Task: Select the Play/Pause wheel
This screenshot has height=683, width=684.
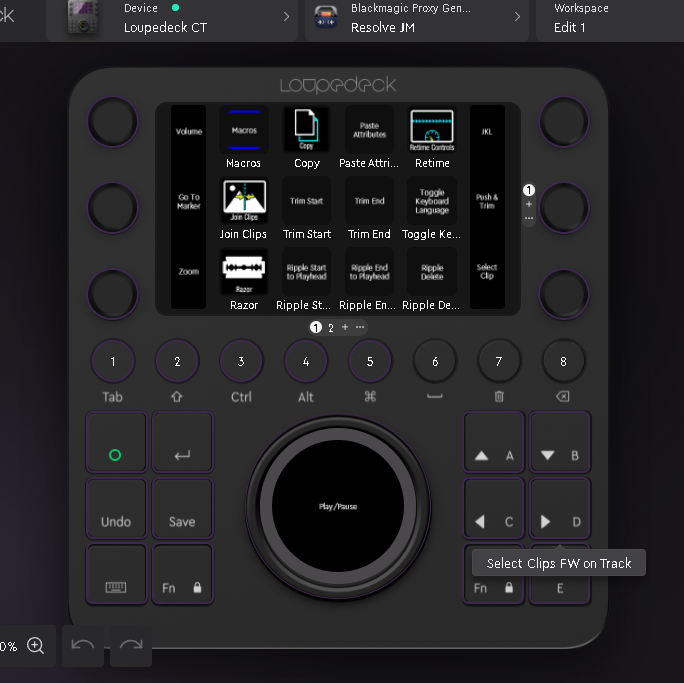Action: pos(338,506)
